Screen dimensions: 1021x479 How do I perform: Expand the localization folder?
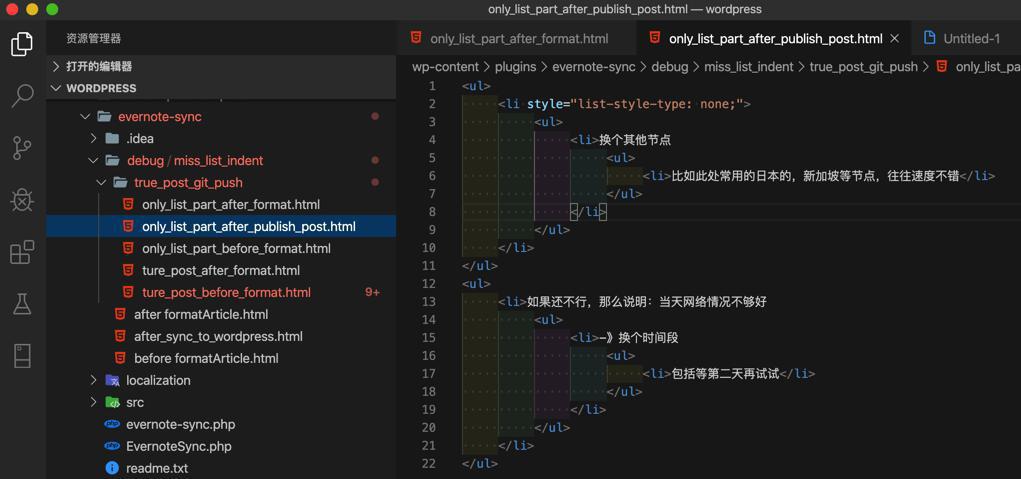point(94,380)
